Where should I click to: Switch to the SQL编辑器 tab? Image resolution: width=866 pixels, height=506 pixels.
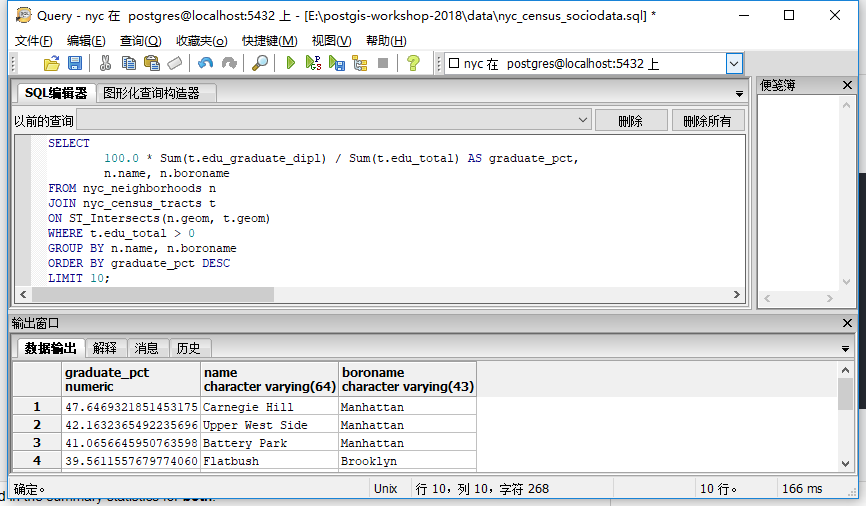(x=55, y=93)
